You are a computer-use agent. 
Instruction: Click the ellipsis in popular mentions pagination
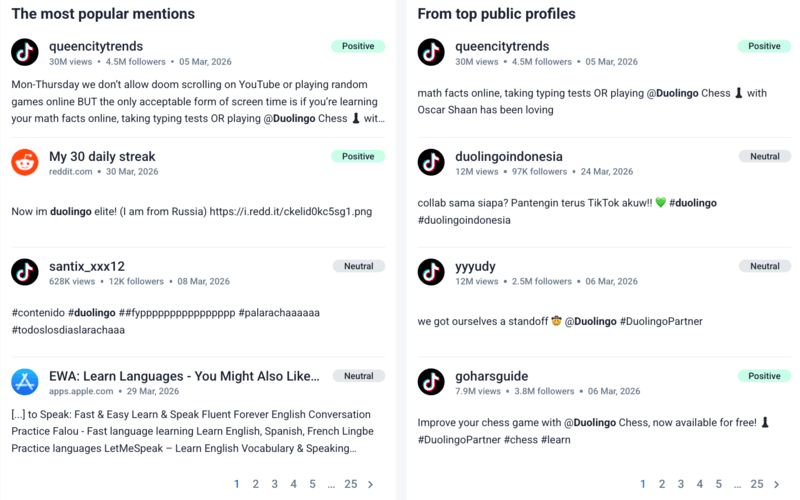[x=330, y=484]
